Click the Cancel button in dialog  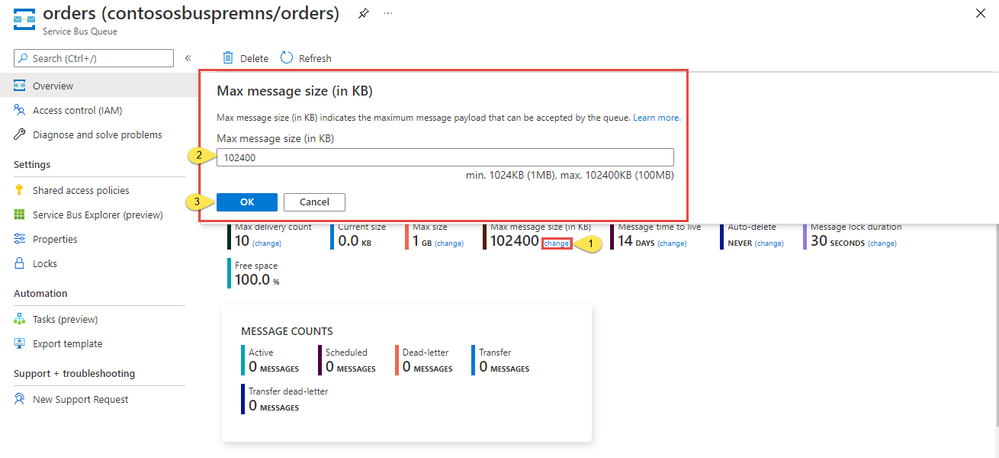pos(314,202)
